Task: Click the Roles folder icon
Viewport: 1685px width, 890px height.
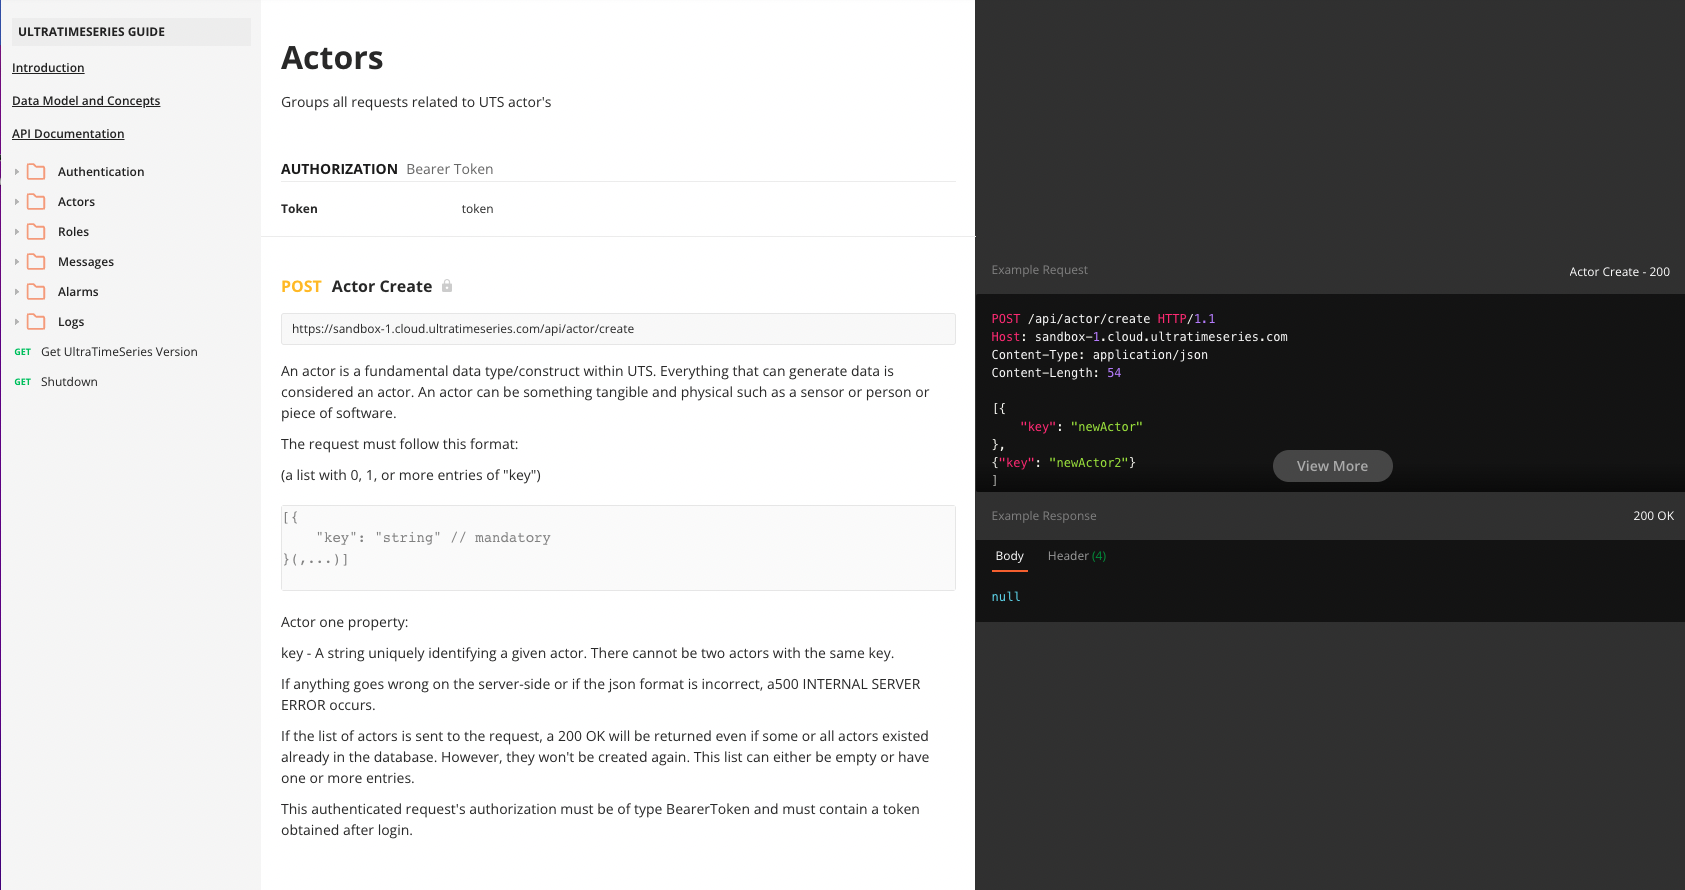Action: [36, 232]
